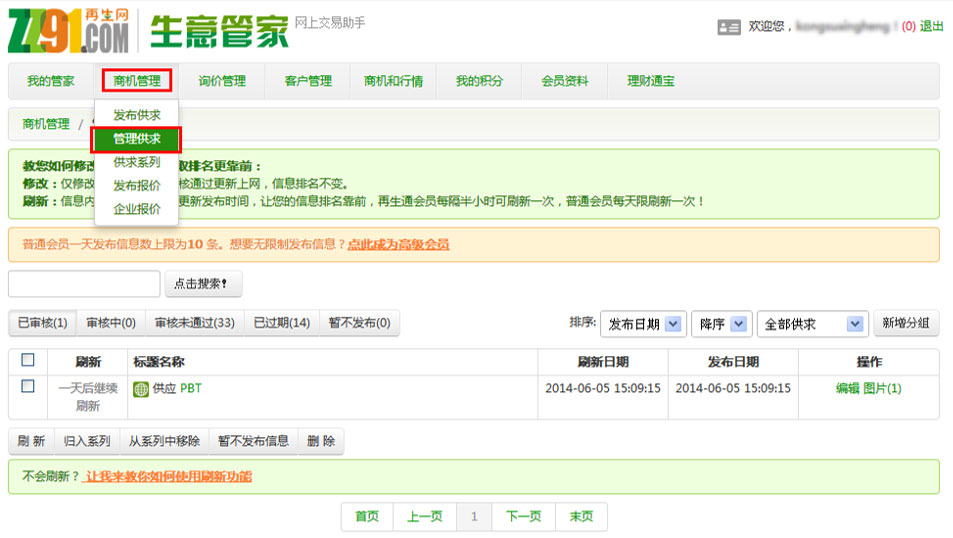Click the ZZ91.com site logo
The image size is (953, 538).
click(x=68, y=30)
